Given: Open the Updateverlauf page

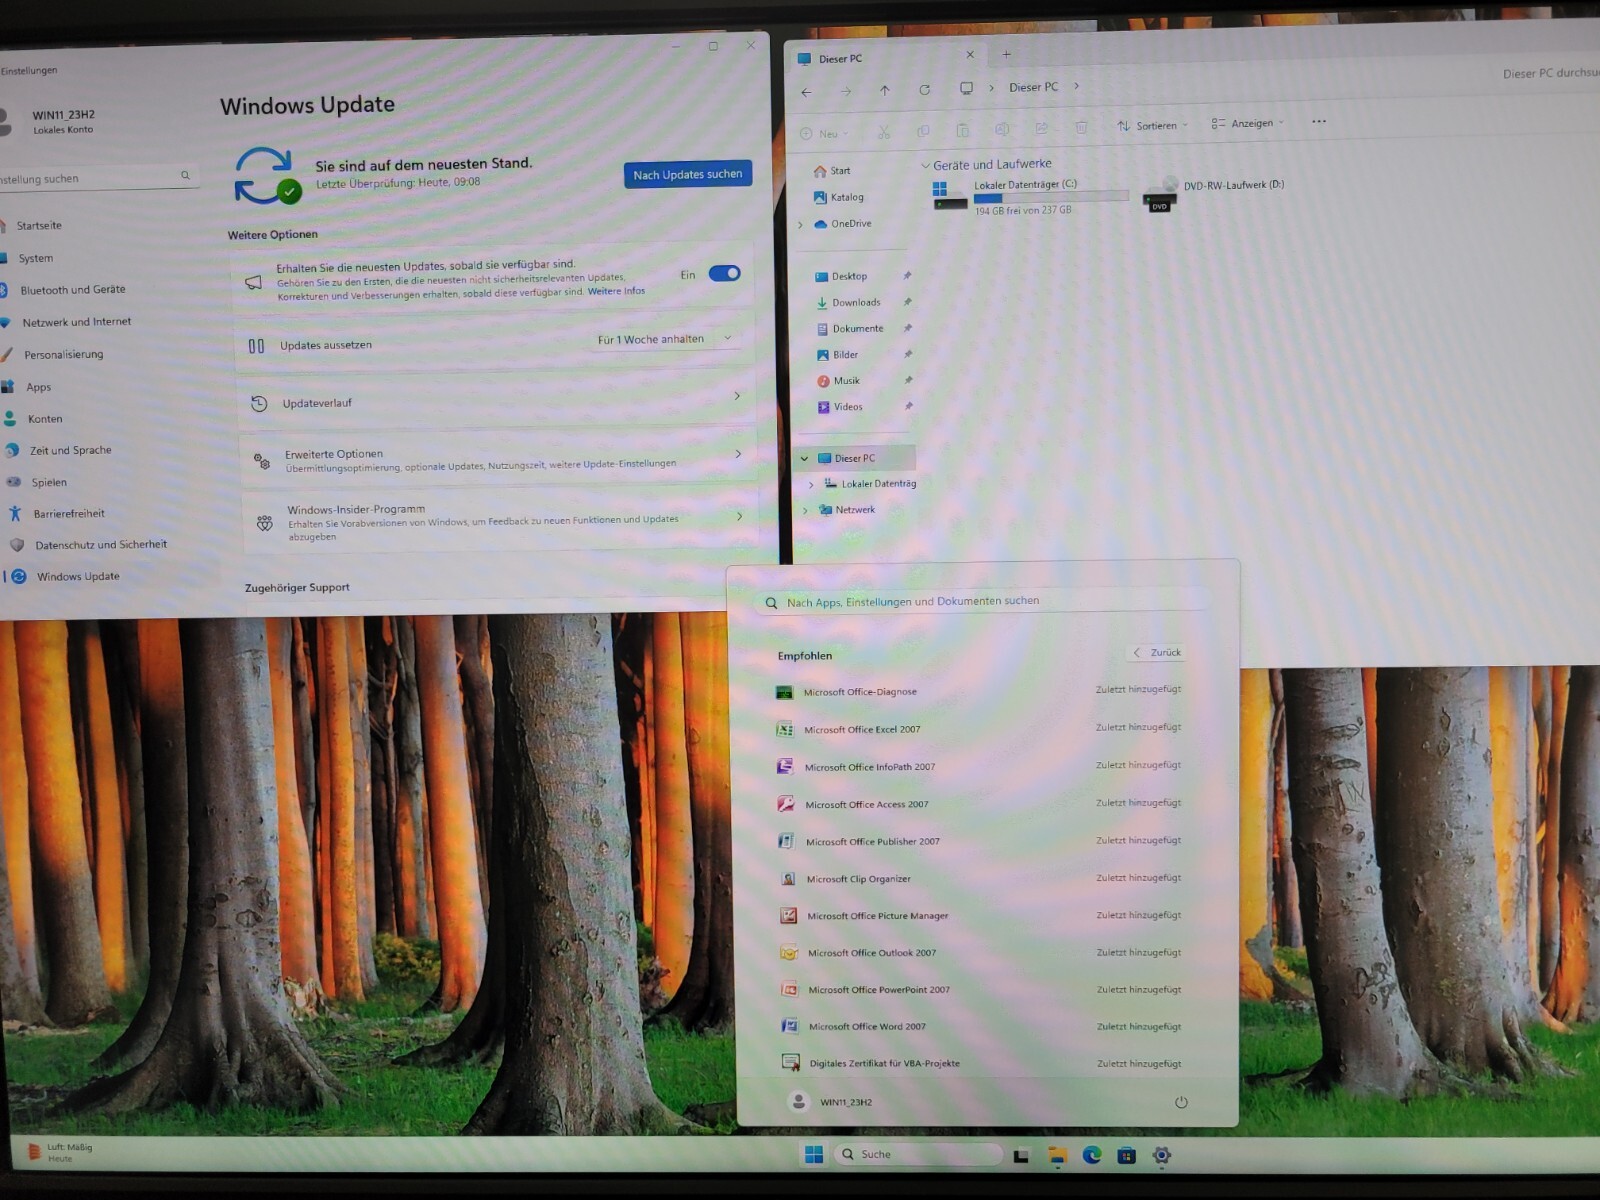Looking at the screenshot, I should click(497, 400).
